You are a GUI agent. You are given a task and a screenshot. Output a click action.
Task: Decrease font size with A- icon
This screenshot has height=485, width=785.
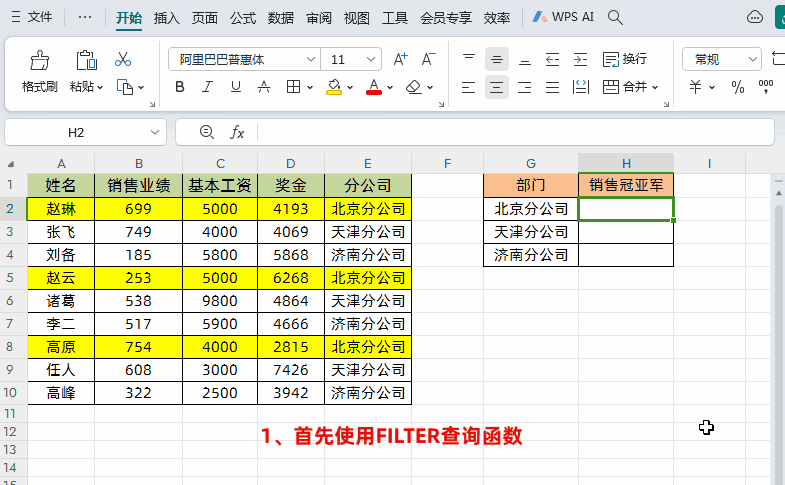click(427, 60)
